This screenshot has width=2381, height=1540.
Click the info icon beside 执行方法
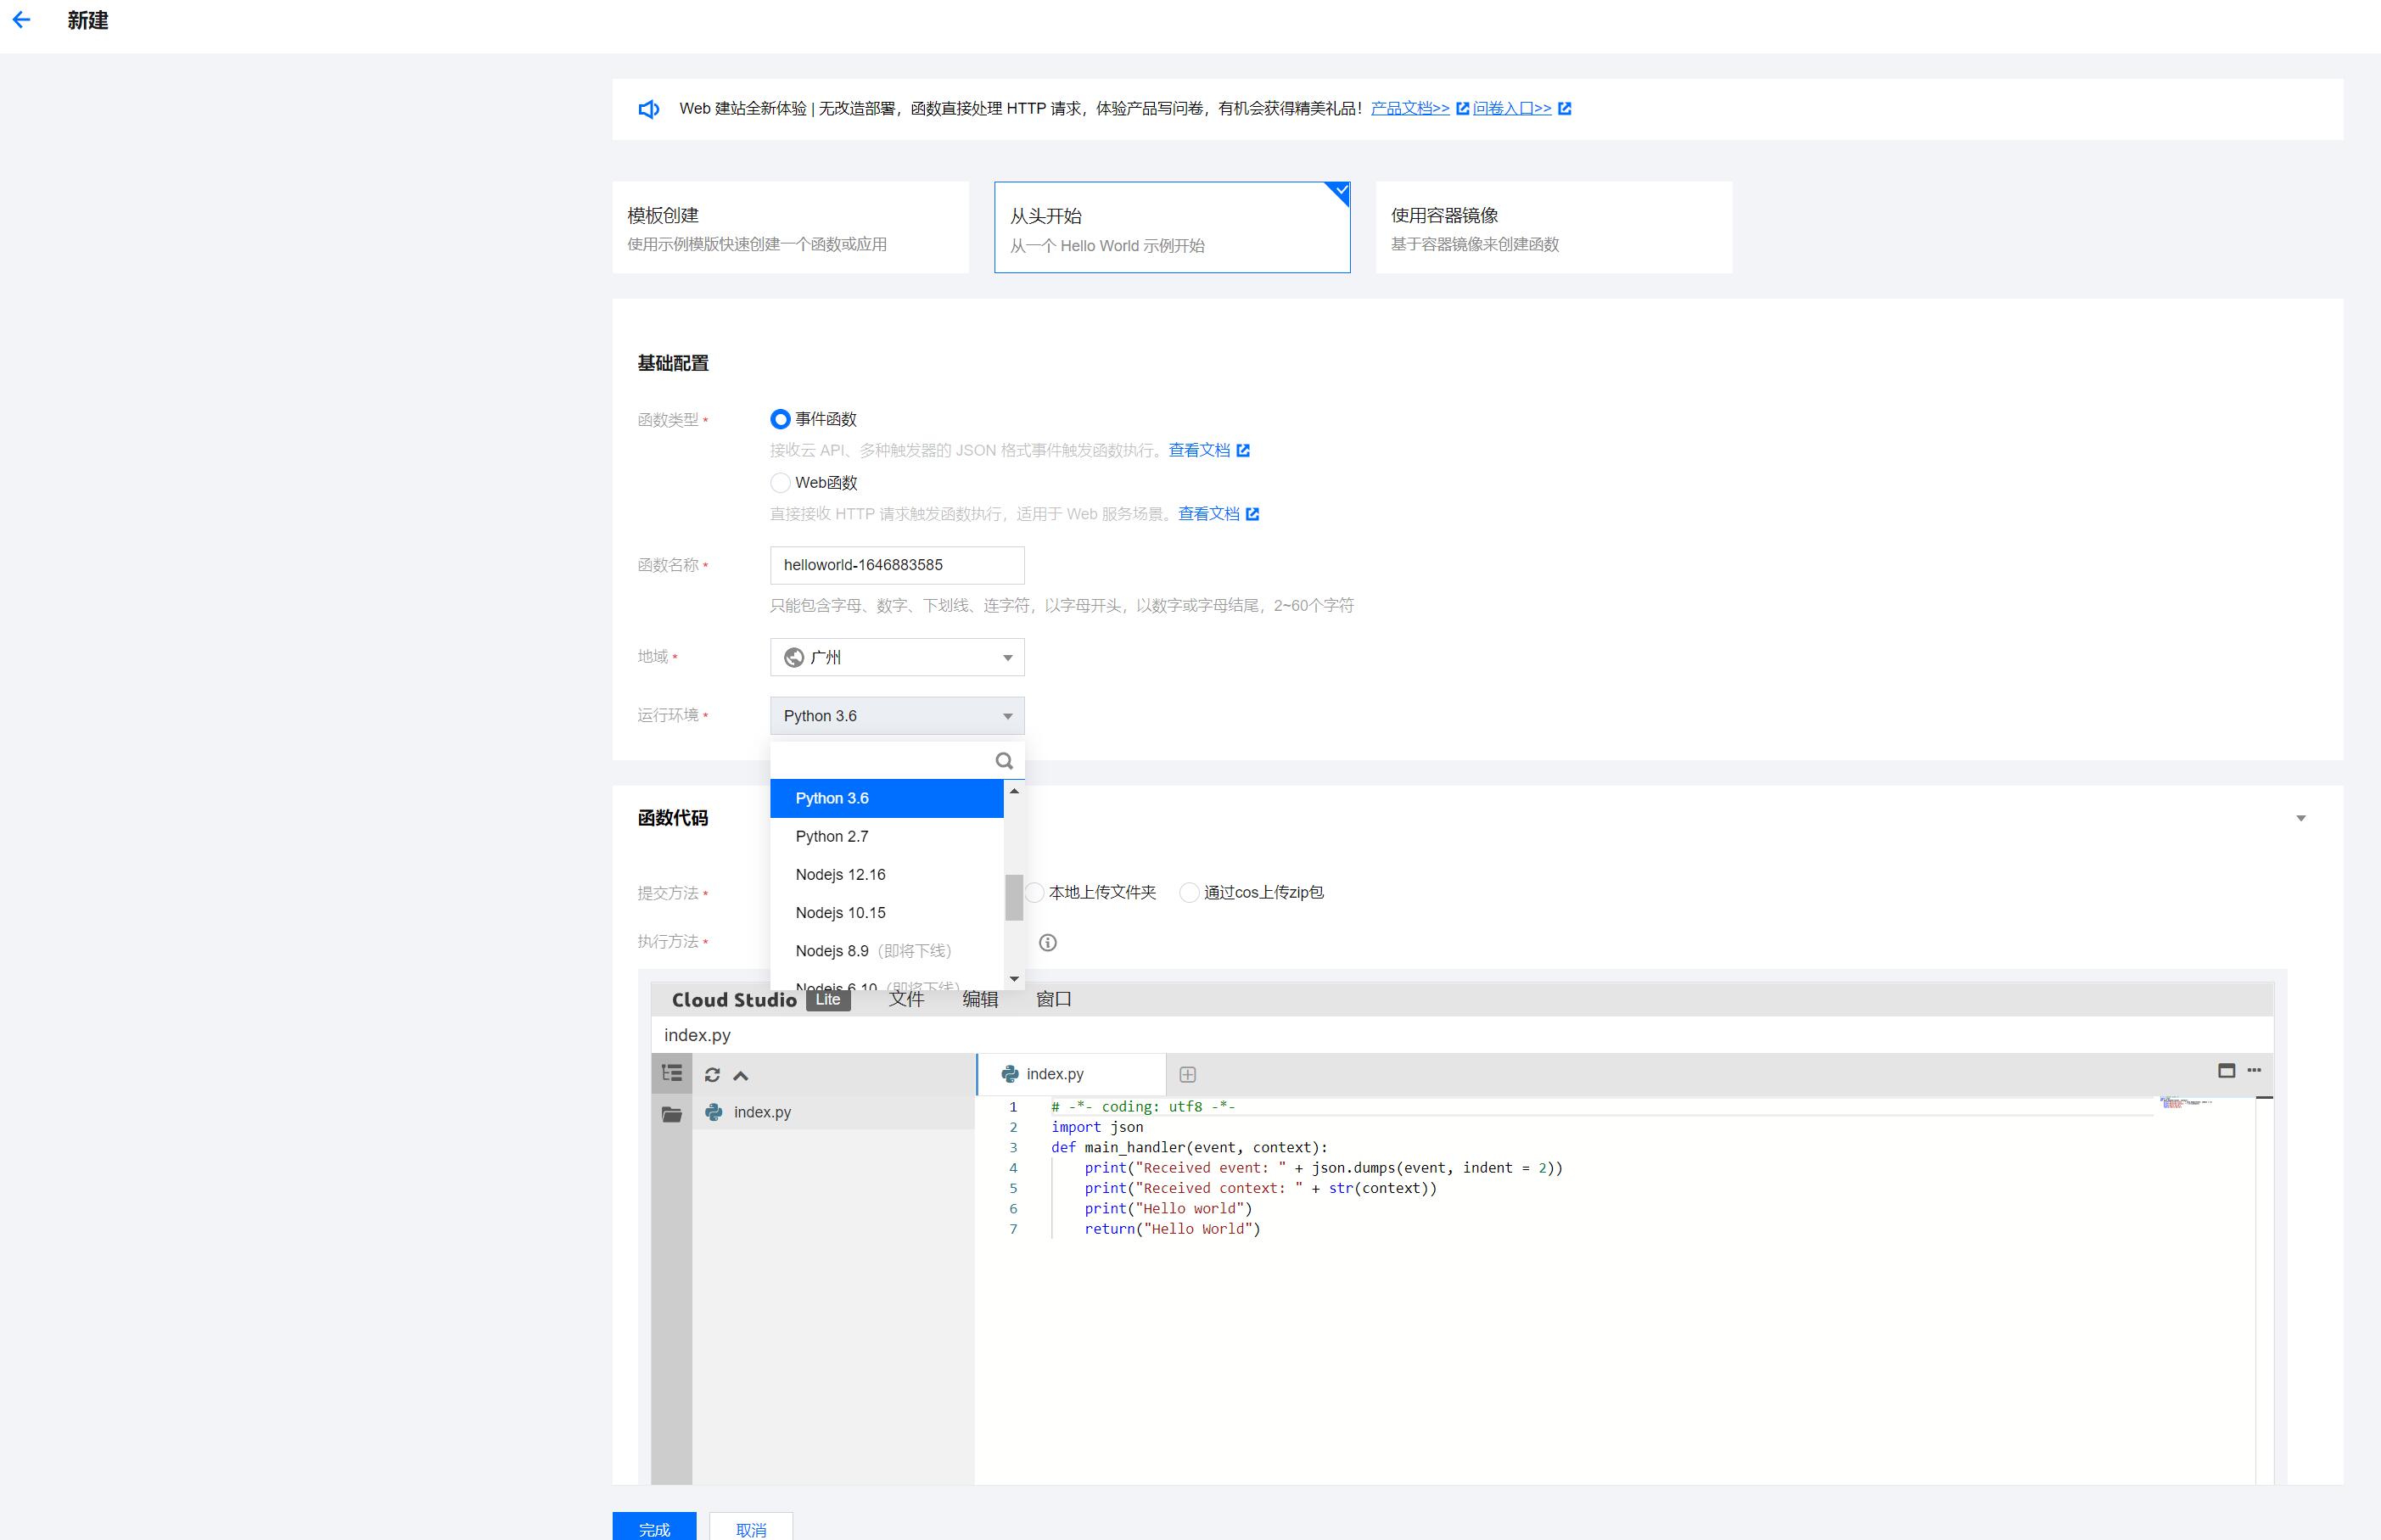[1047, 942]
